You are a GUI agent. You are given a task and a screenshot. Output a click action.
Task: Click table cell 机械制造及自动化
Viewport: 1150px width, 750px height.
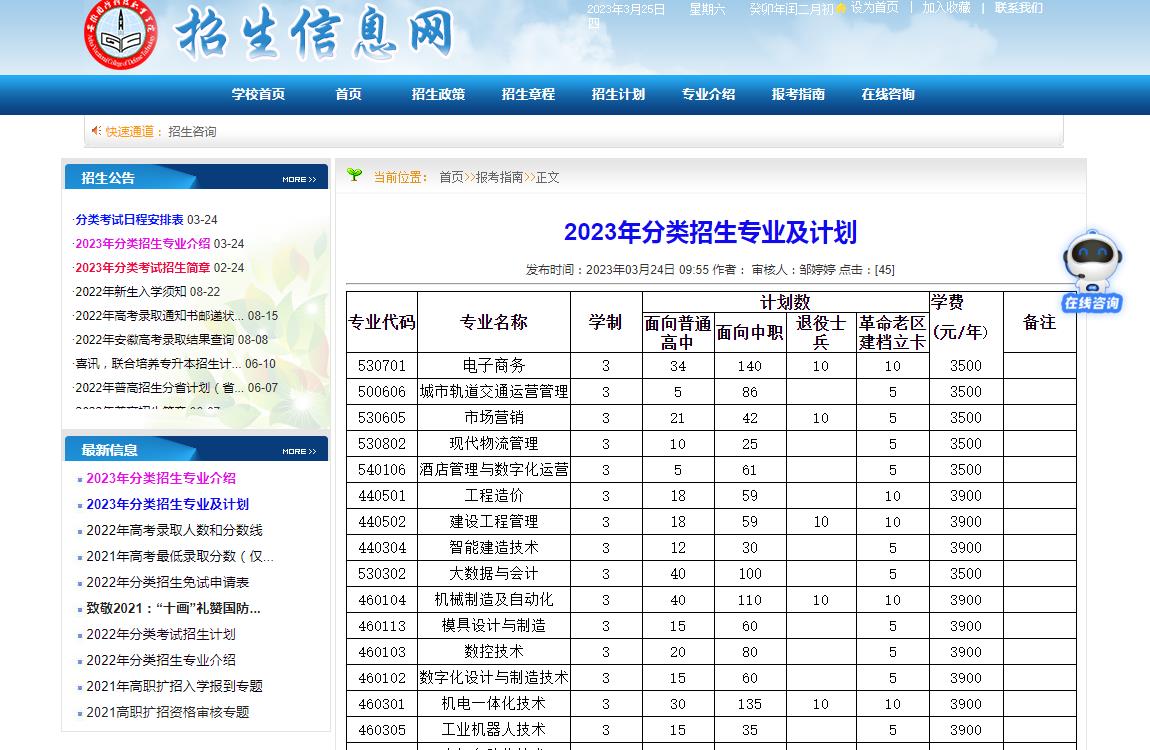pyautogui.click(x=494, y=600)
